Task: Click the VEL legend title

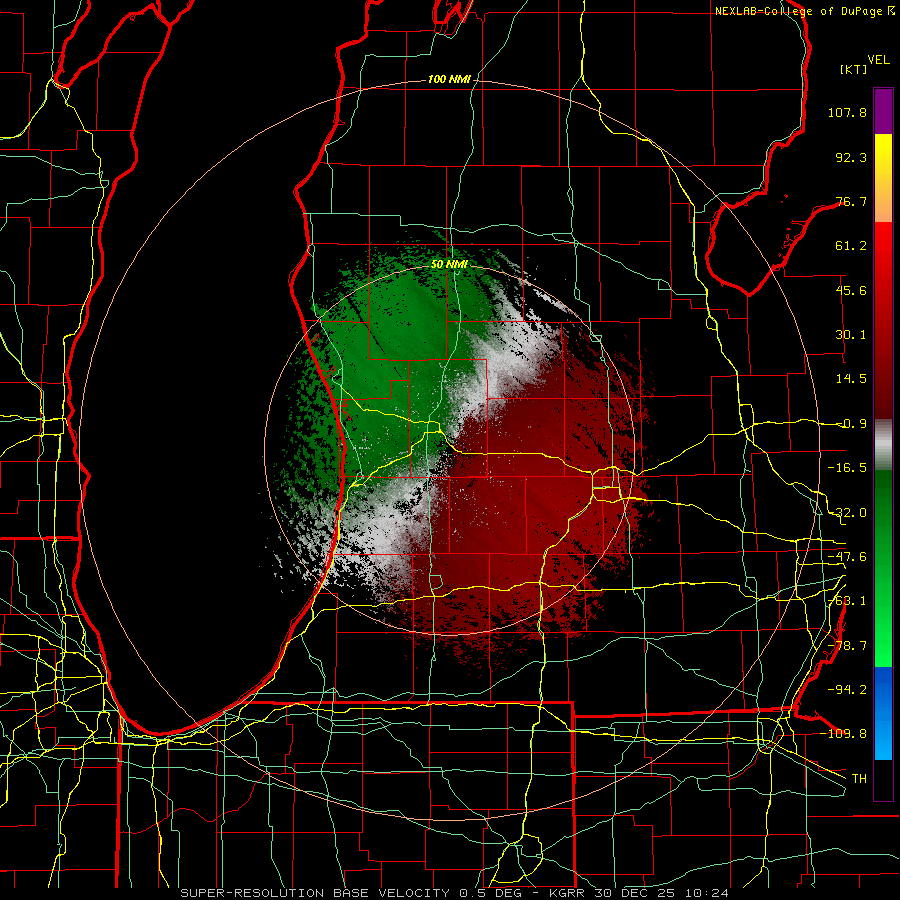Action: click(x=878, y=59)
